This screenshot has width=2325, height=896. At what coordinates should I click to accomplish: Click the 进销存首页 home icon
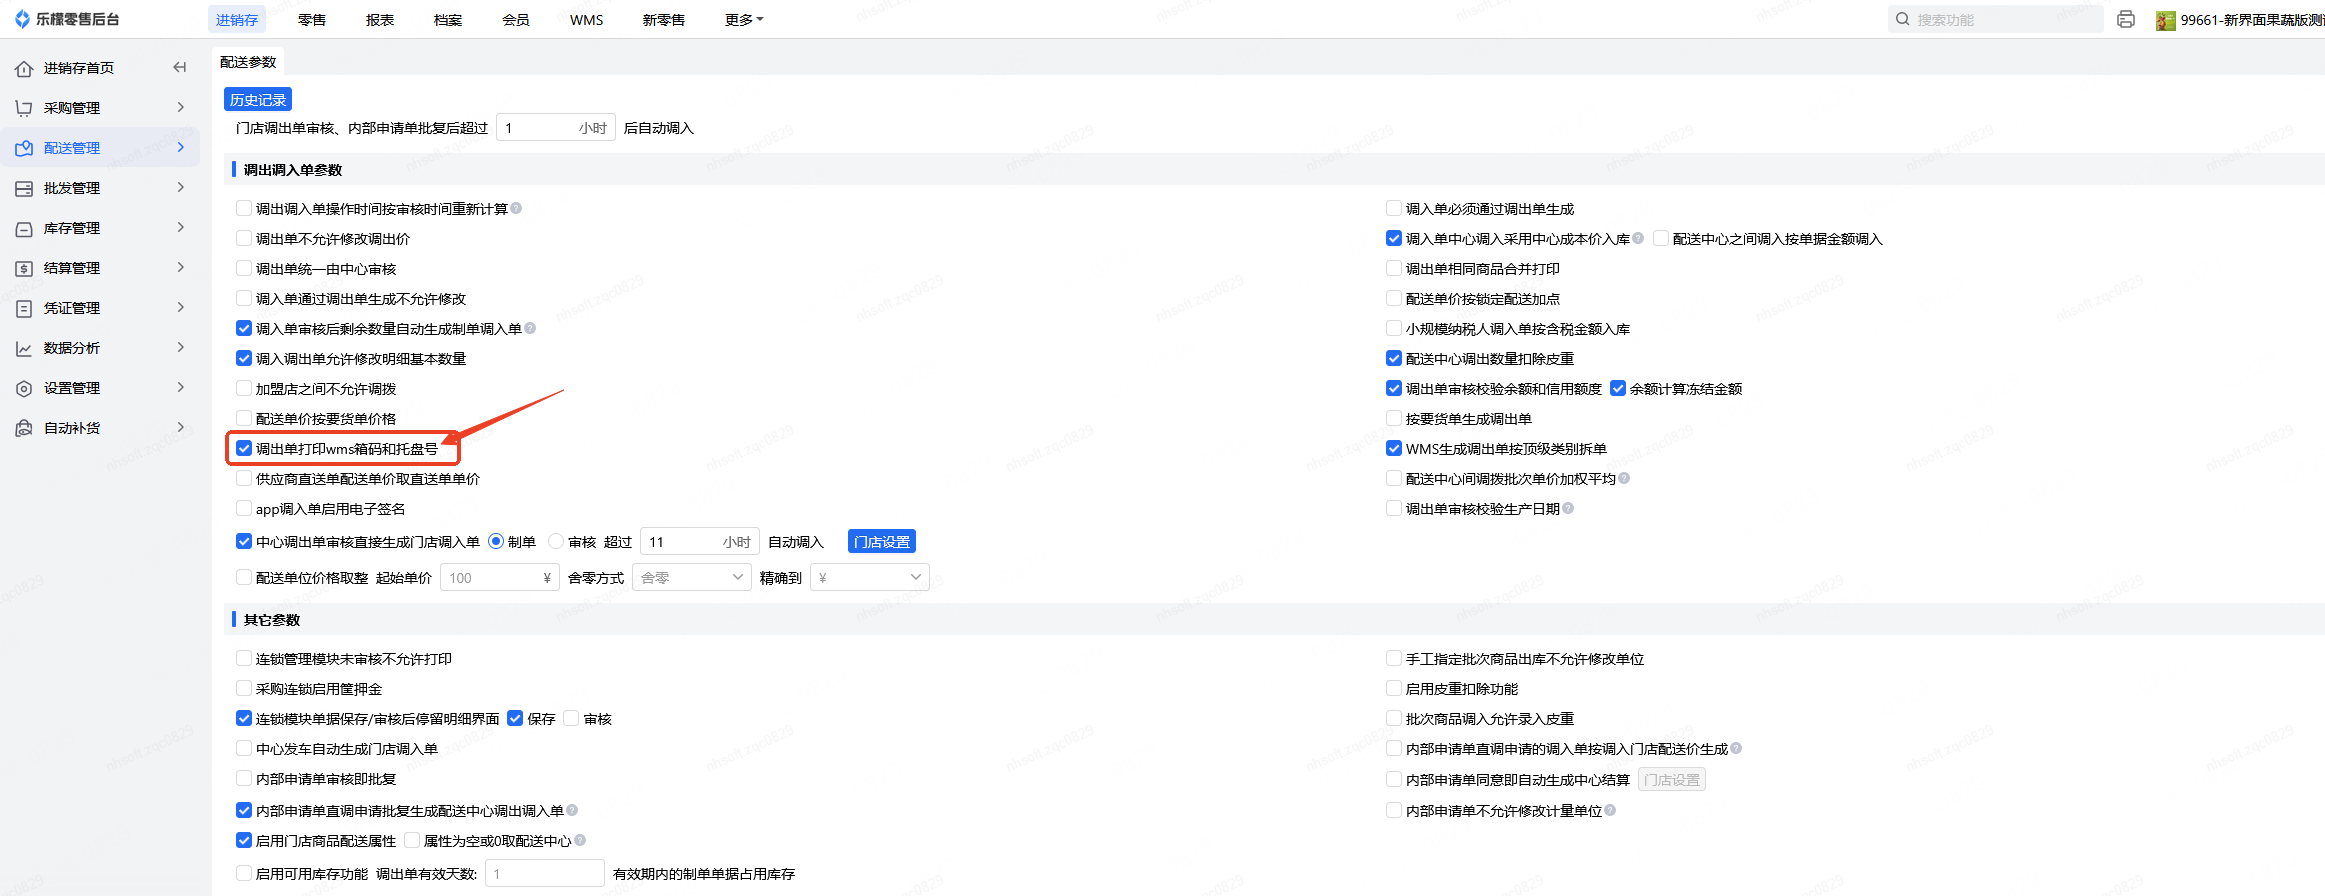24,68
